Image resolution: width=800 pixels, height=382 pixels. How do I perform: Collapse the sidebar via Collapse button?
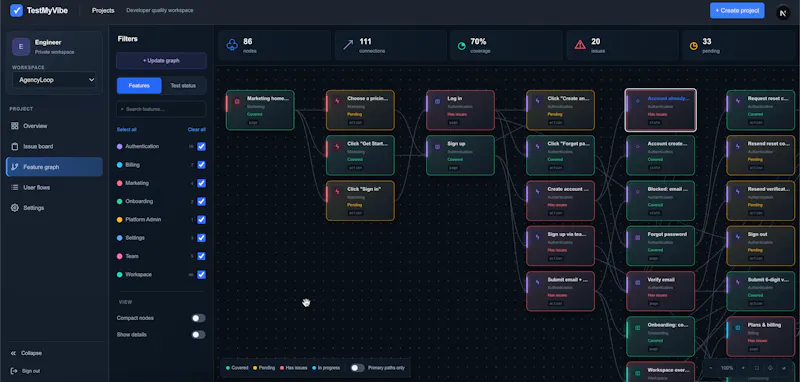[x=26, y=353]
